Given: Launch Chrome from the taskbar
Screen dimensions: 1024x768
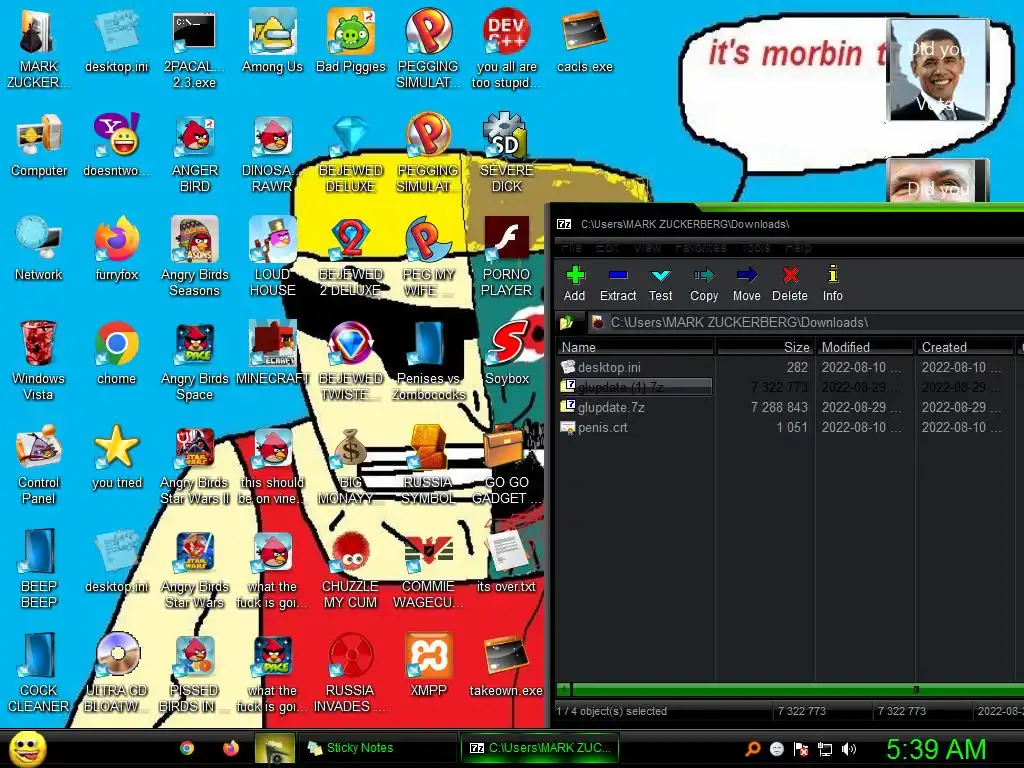Looking at the screenshot, I should (187, 748).
